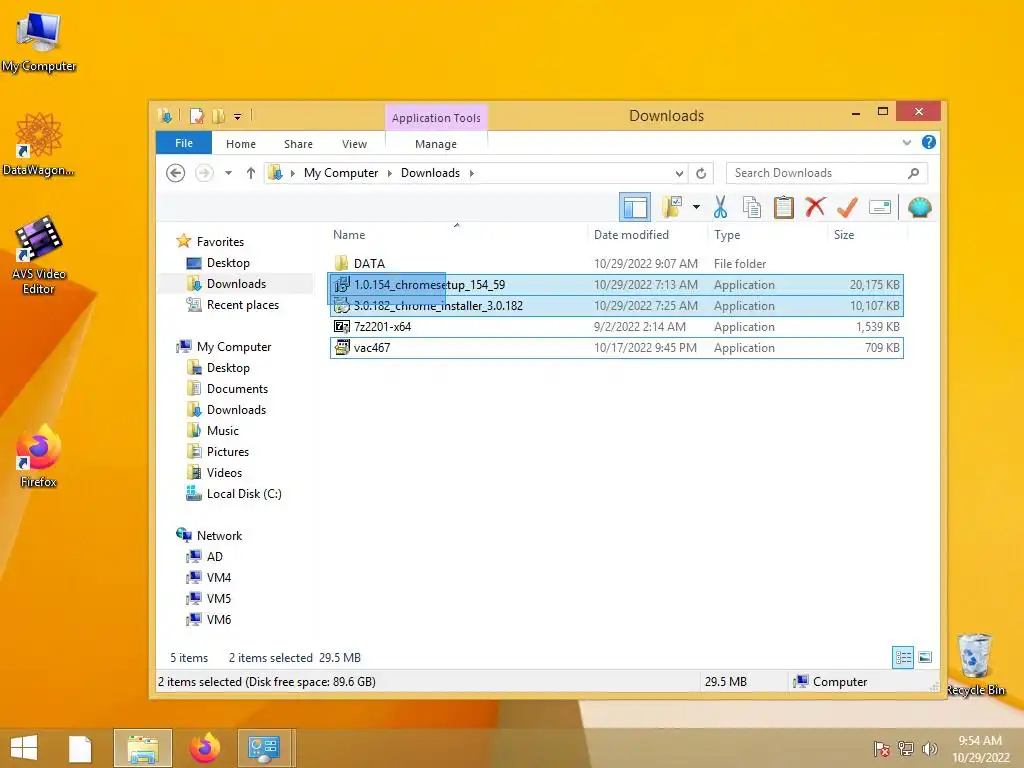Screen dimensions: 1024x768
Task: Open Recent places in Favorites
Action: coord(242,304)
